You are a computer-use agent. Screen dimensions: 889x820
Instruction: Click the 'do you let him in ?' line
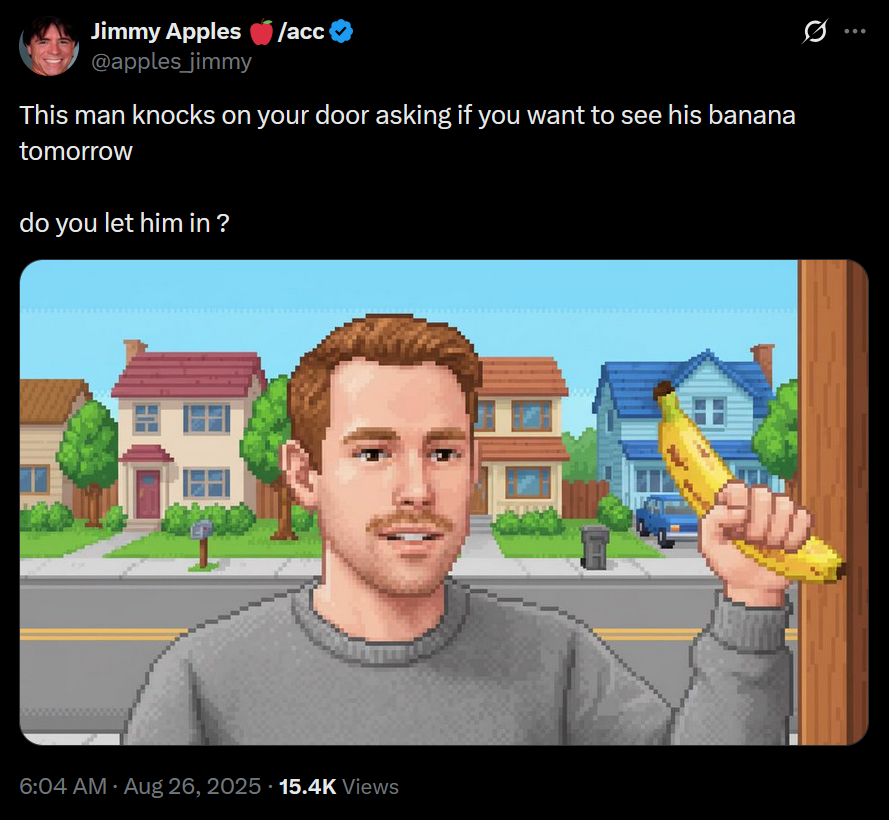point(124,223)
